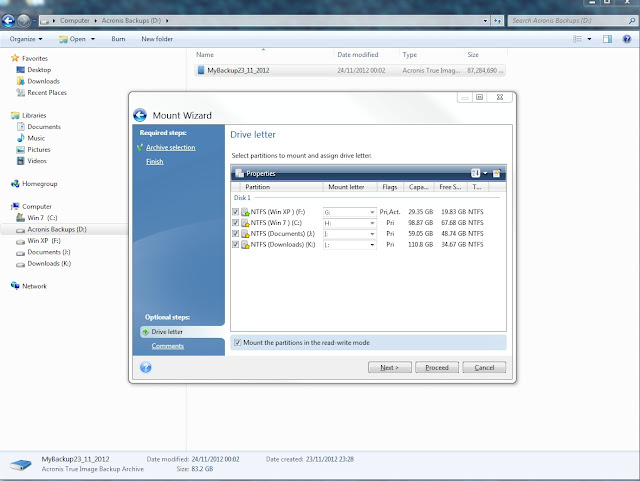Click the change view icon in Explorer
This screenshot has width=640, height=481.
click(577, 39)
